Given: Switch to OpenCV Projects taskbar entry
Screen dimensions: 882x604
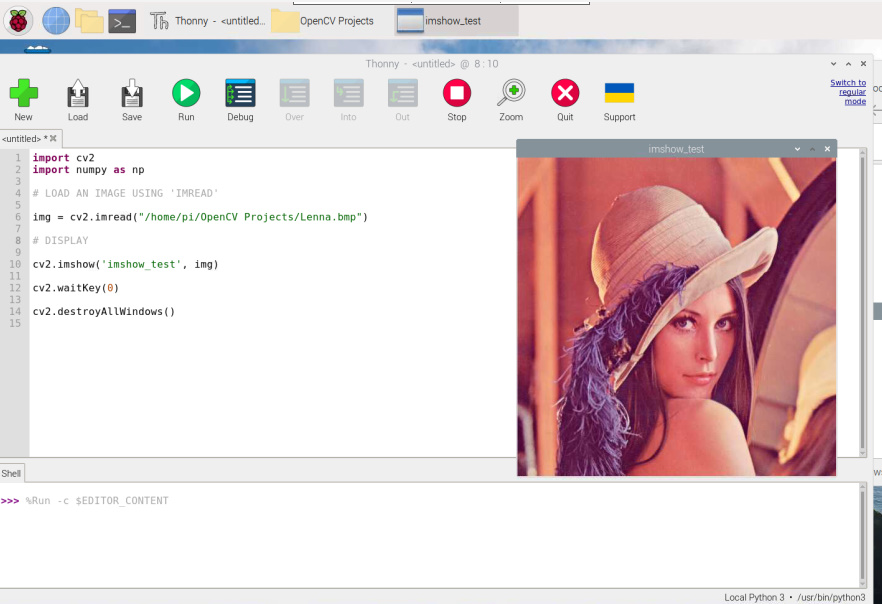Looking at the screenshot, I should [323, 21].
